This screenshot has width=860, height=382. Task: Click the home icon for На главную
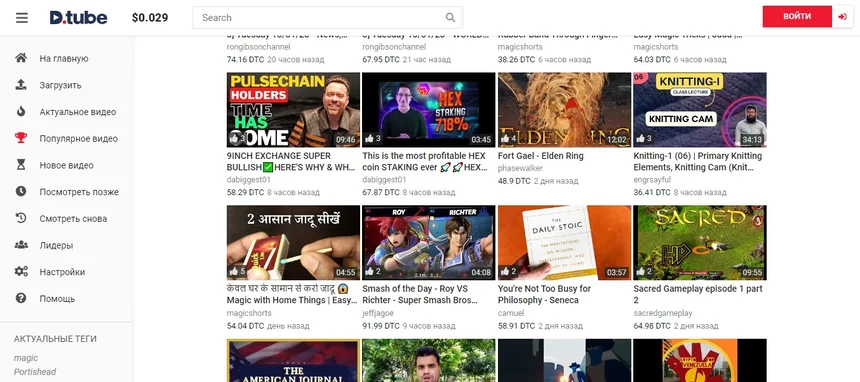coord(21,58)
